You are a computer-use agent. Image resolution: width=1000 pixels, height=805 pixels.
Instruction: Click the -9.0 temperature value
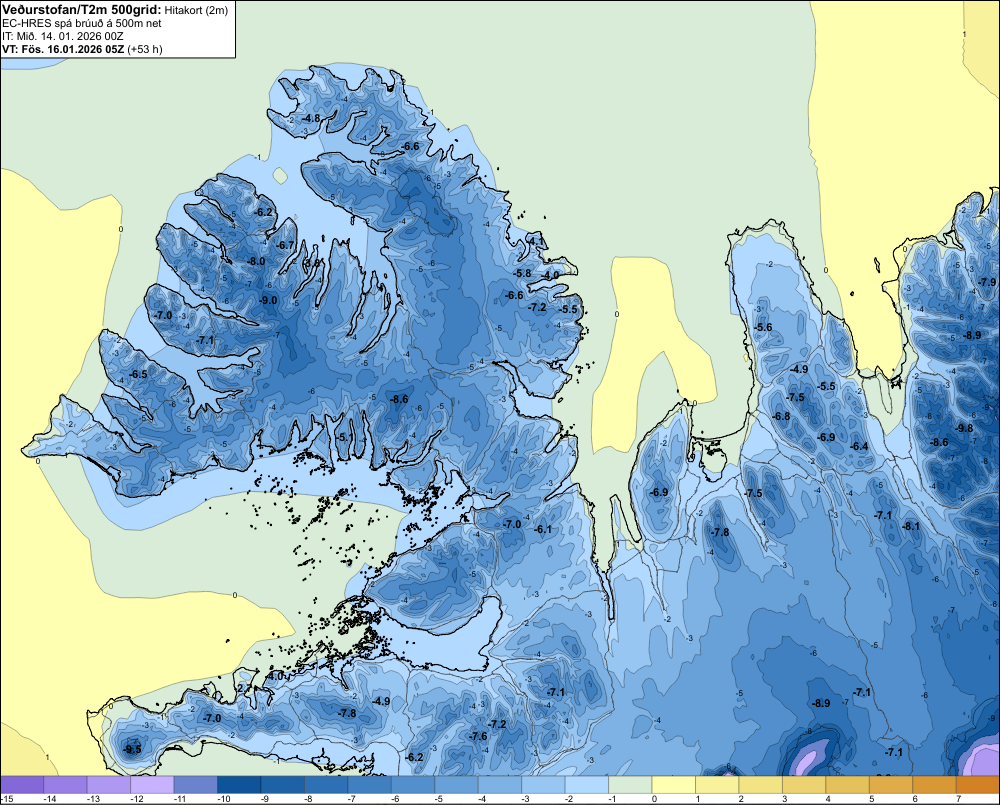268,300
